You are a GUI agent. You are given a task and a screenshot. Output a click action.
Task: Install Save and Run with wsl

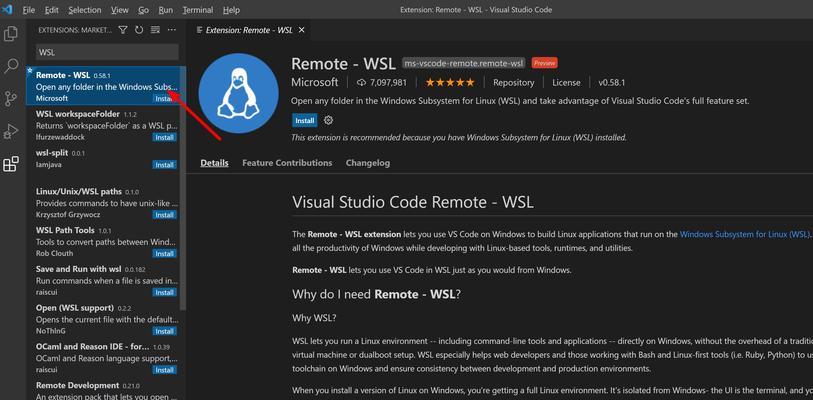pyautogui.click(x=165, y=293)
